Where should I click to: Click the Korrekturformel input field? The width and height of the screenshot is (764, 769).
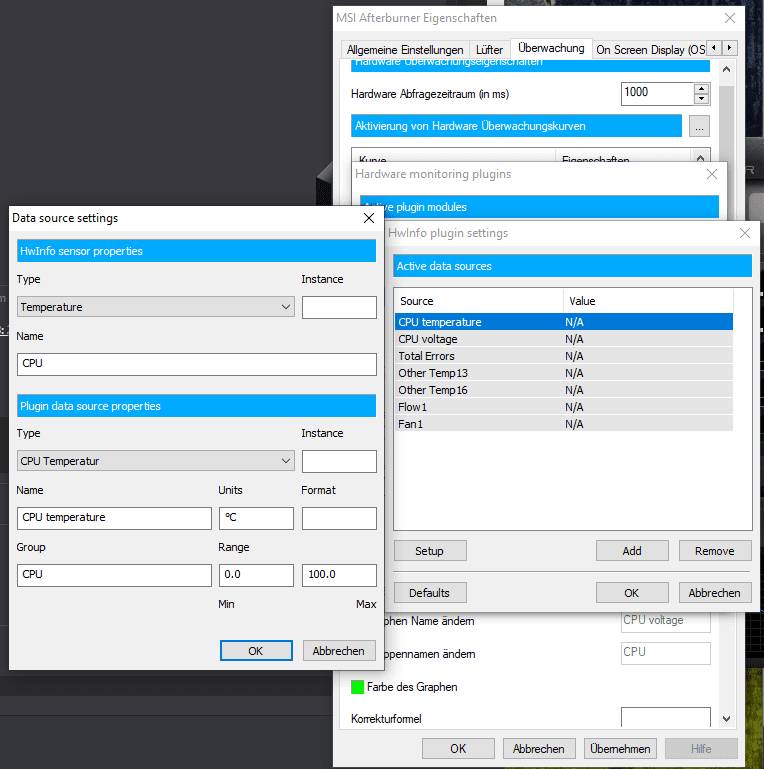point(665,717)
